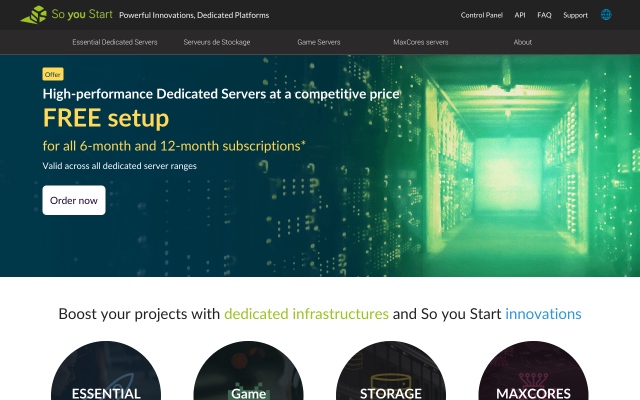Screen dimensions: 640x400
Task: Click the Order now button
Action: pyautogui.click(x=74, y=200)
